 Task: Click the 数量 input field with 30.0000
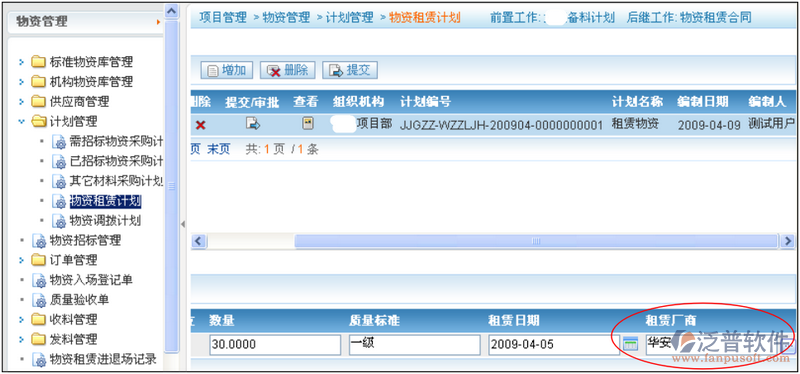275,345
